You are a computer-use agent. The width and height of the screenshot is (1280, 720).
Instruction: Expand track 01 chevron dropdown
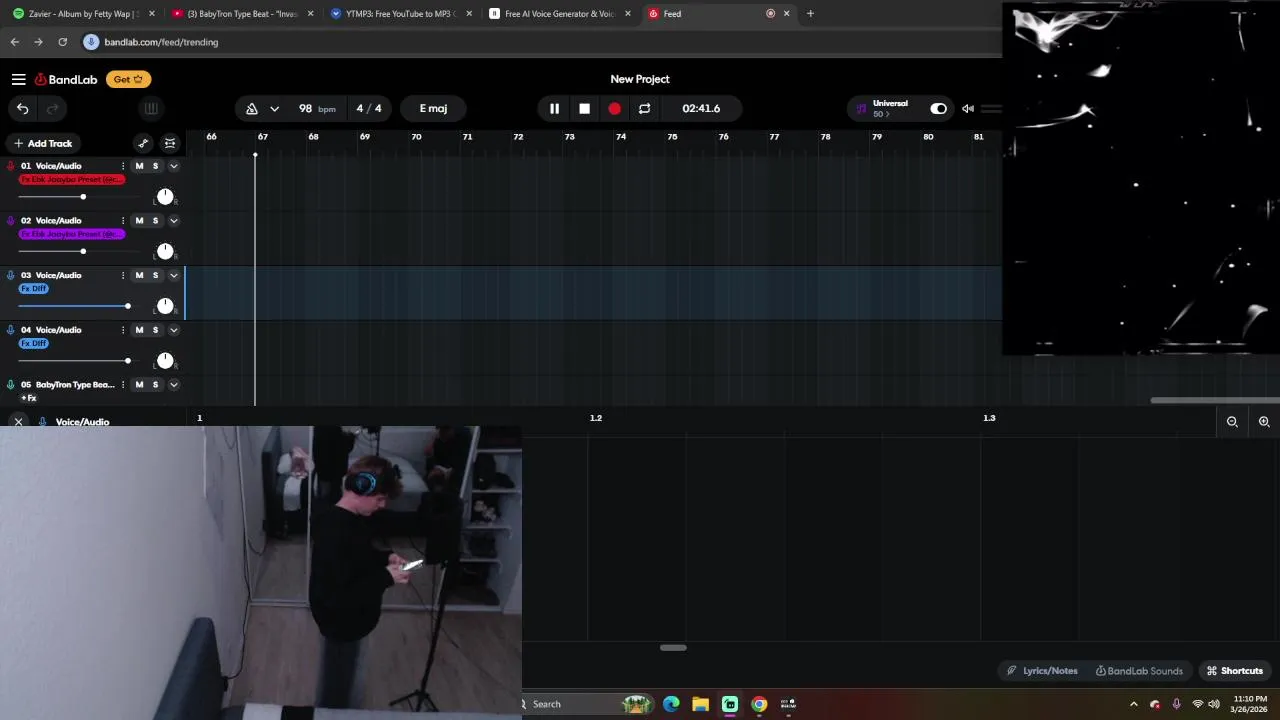[173, 166]
